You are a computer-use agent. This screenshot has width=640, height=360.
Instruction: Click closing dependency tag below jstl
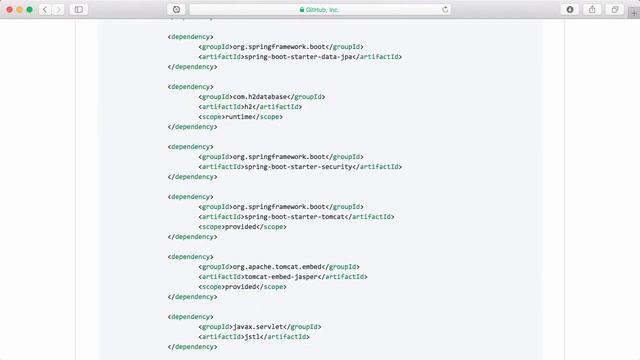[192, 347]
